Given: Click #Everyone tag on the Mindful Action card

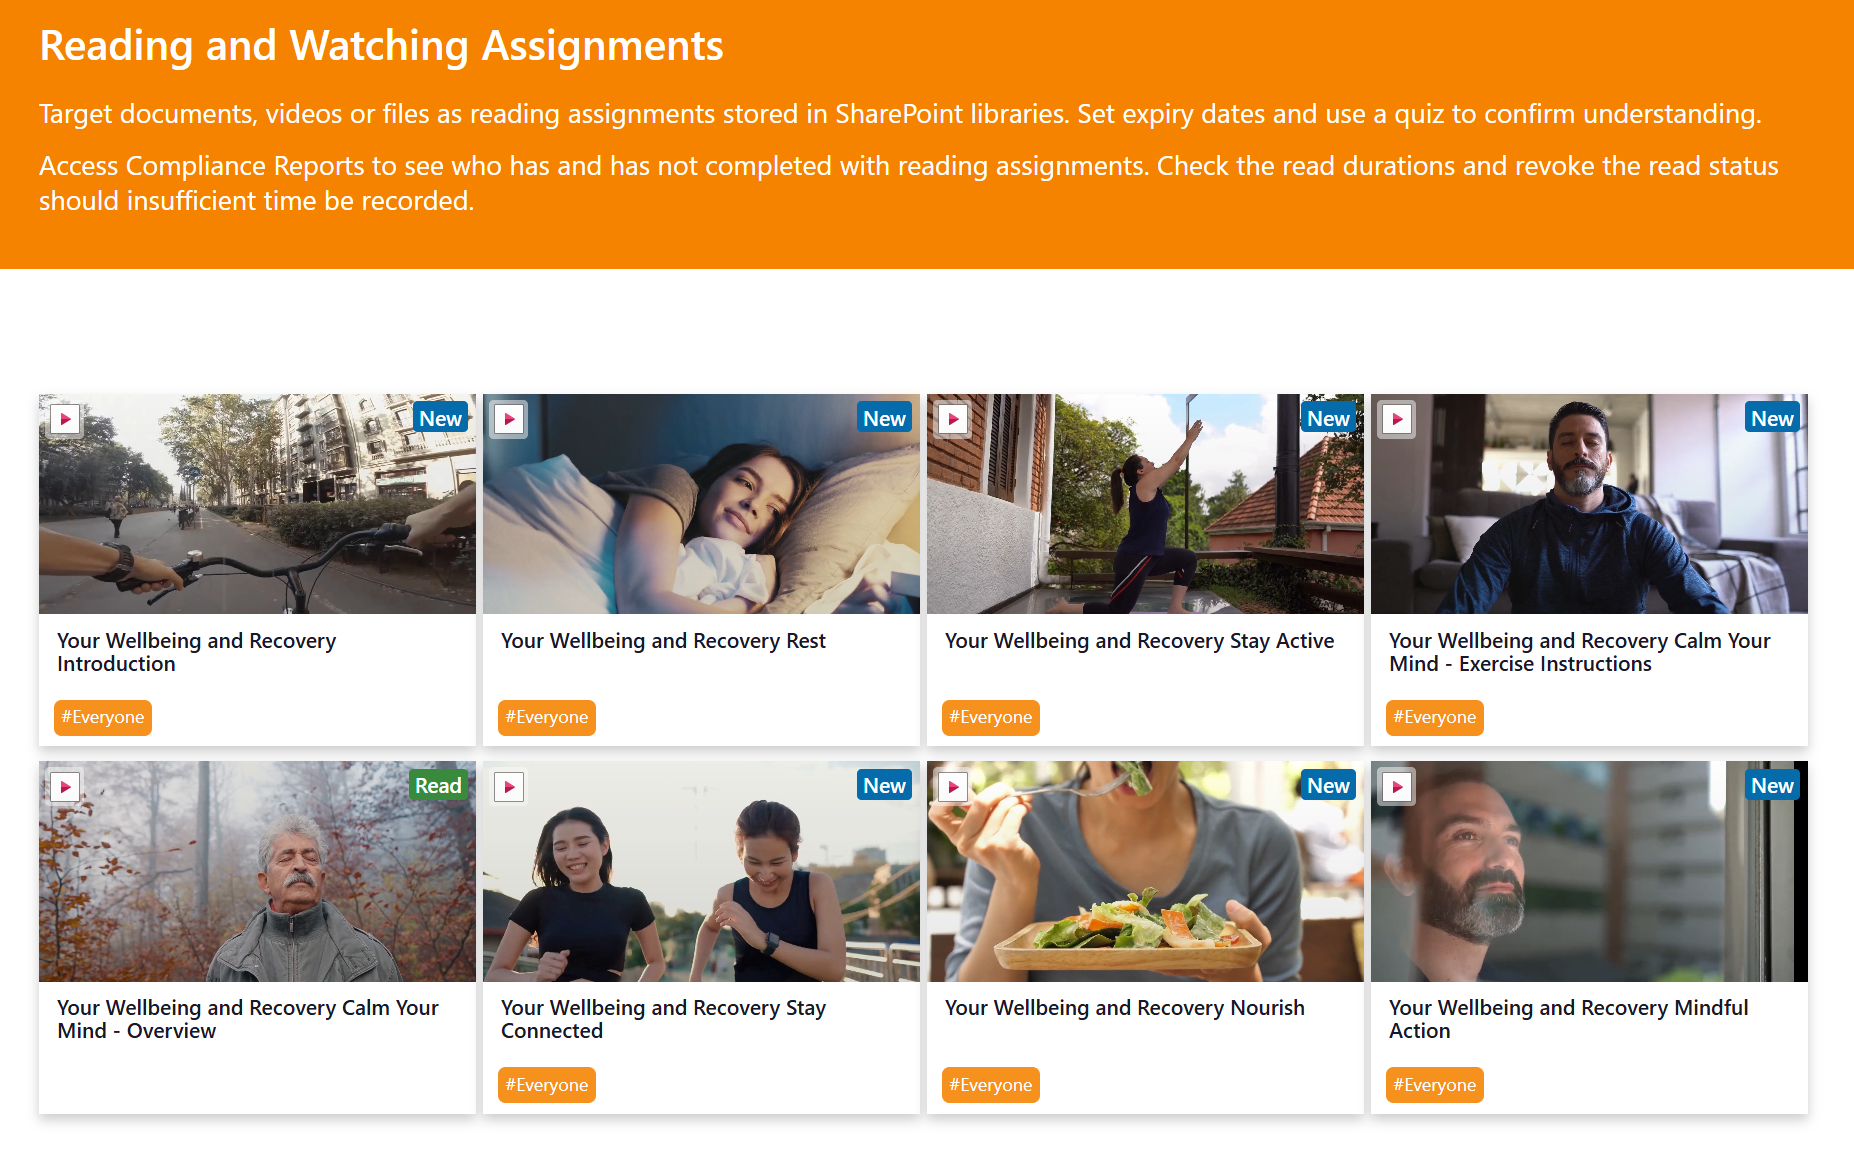Looking at the screenshot, I should (1435, 1085).
